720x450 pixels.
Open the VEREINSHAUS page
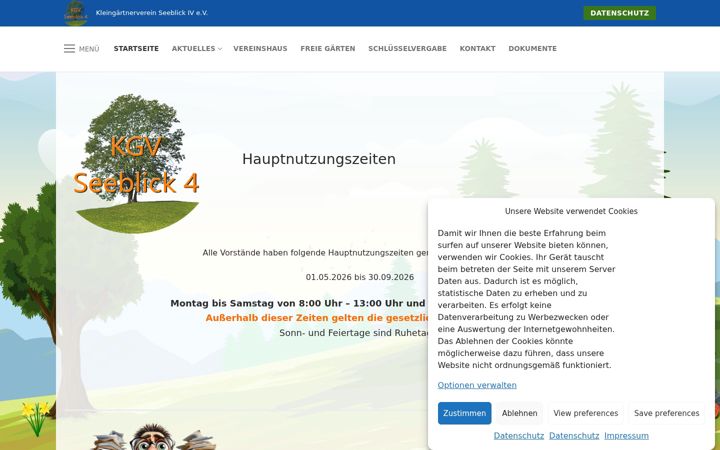click(260, 49)
